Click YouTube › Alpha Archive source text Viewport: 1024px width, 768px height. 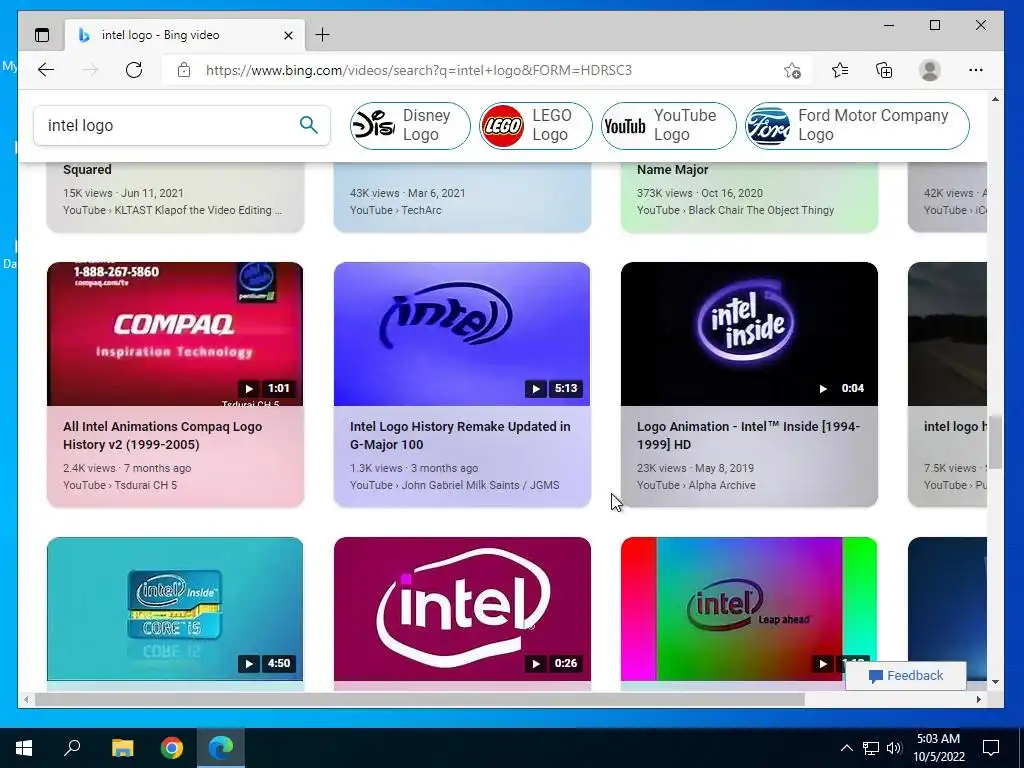[696, 485]
